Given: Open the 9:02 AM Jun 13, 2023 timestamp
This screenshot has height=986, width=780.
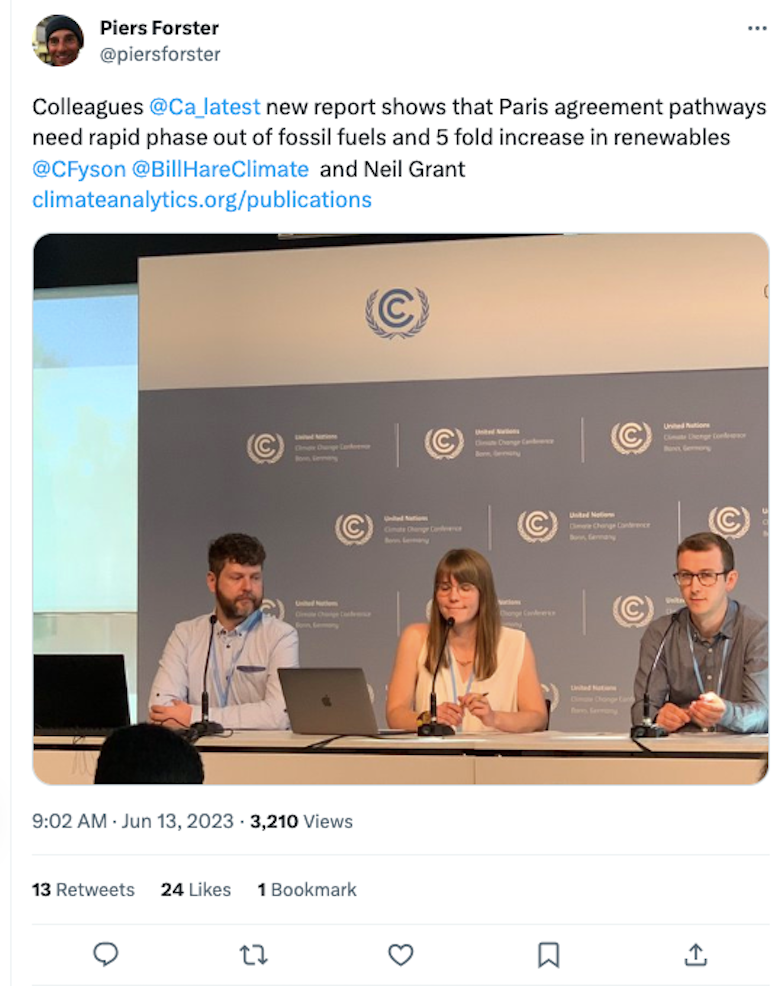Looking at the screenshot, I should (x=133, y=821).
